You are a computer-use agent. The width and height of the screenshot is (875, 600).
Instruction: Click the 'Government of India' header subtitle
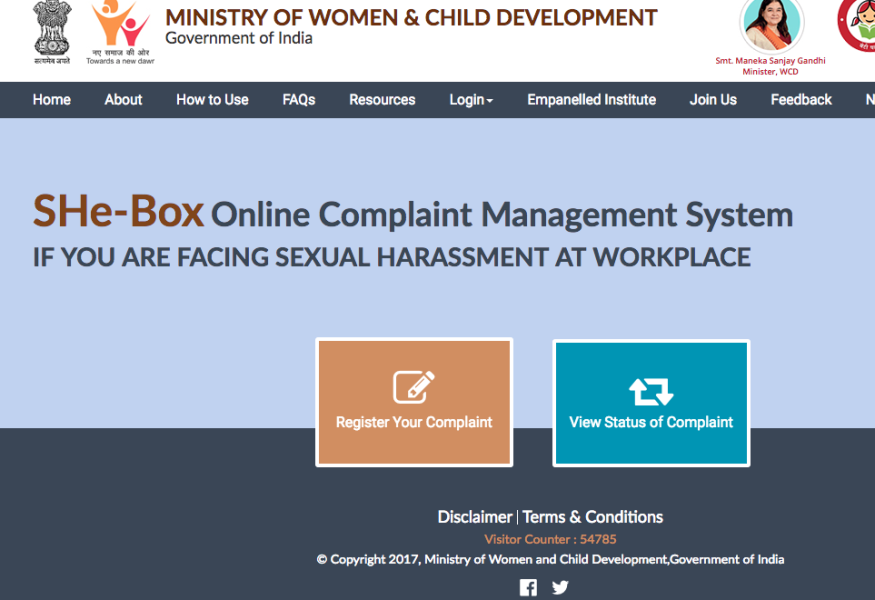tap(239, 39)
